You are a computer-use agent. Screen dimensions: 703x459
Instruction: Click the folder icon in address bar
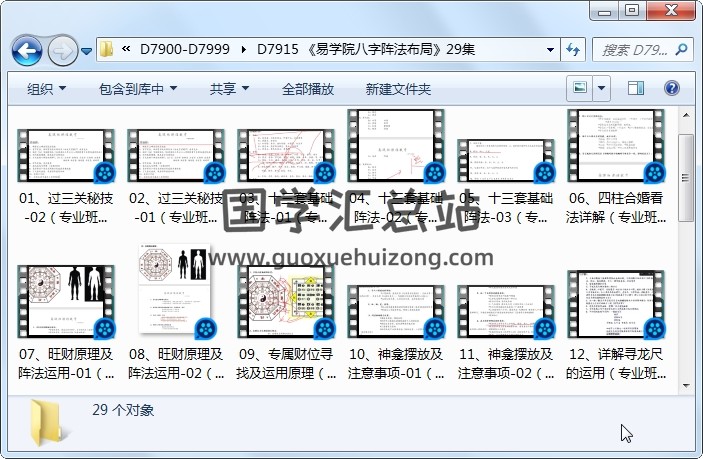point(106,49)
